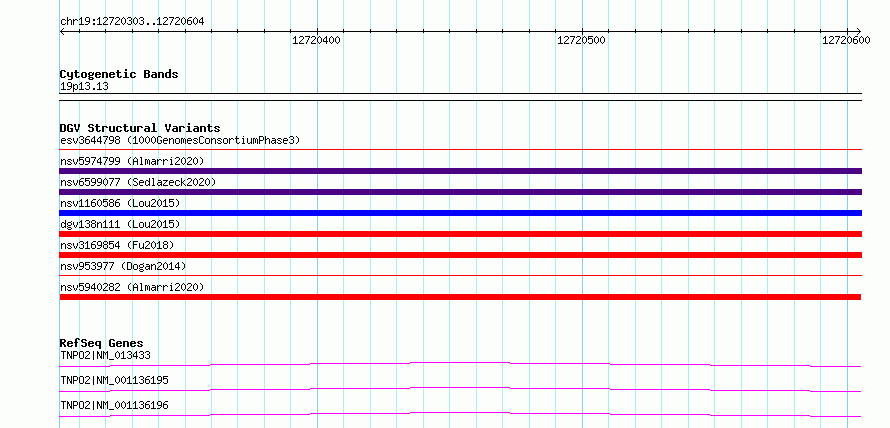The image size is (890, 428).
Task: Click the 19p13.13 band label
Action: [x=84, y=87]
